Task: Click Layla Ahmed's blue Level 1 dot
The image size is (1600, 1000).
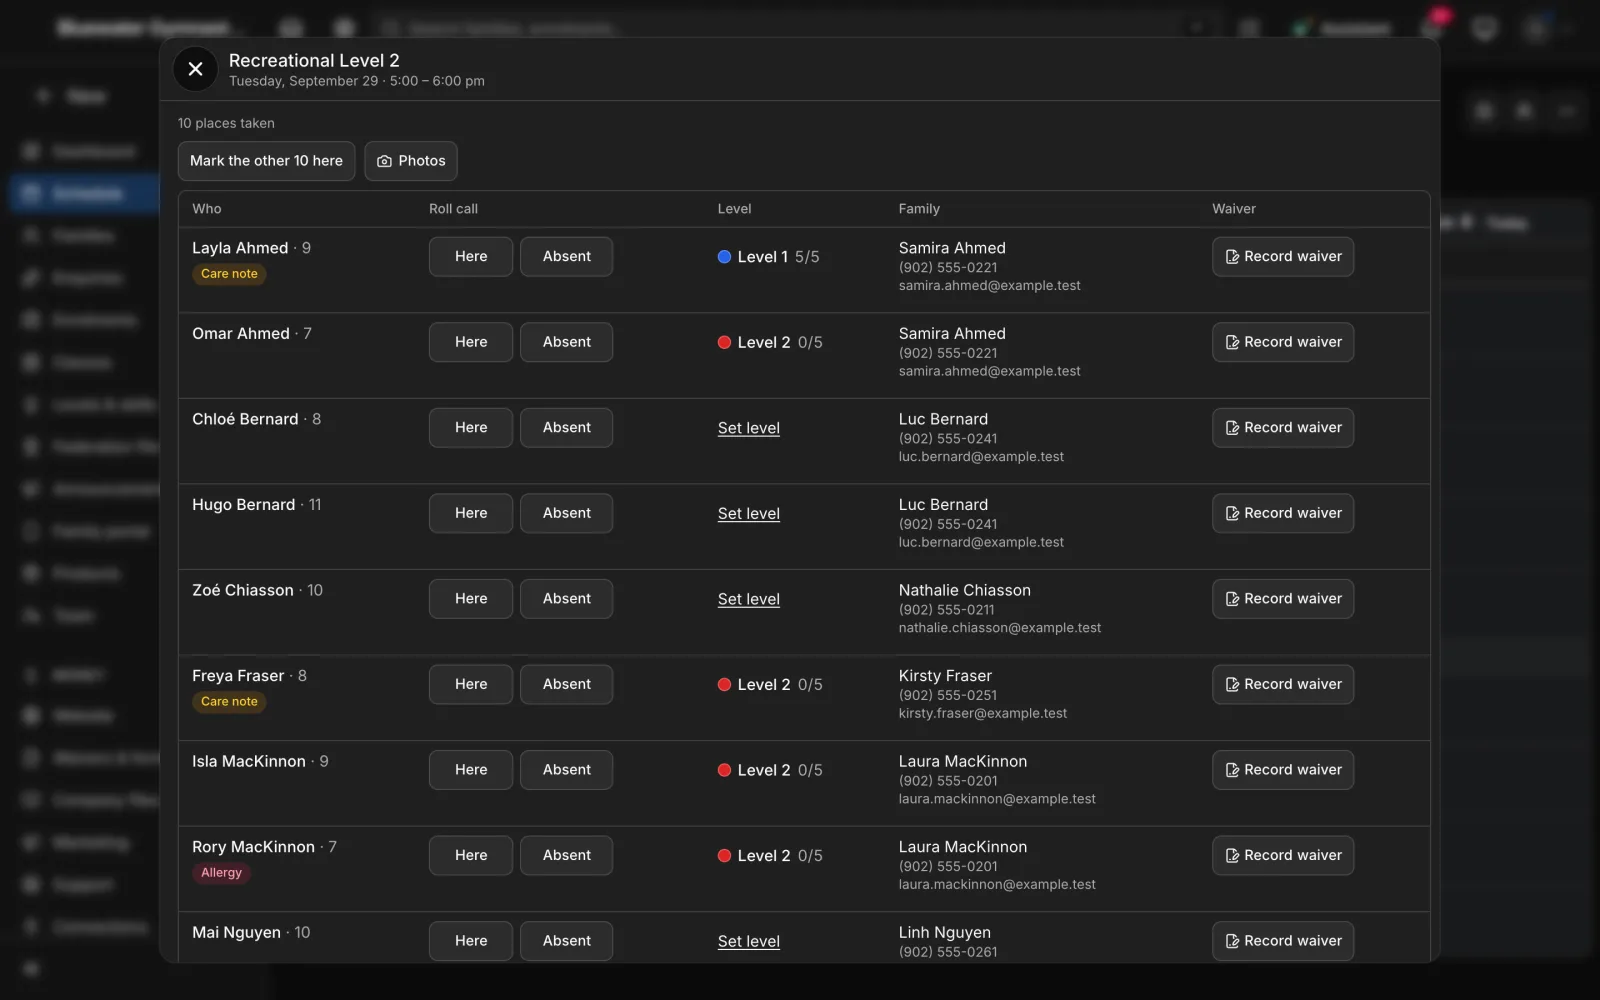Action: 724,257
